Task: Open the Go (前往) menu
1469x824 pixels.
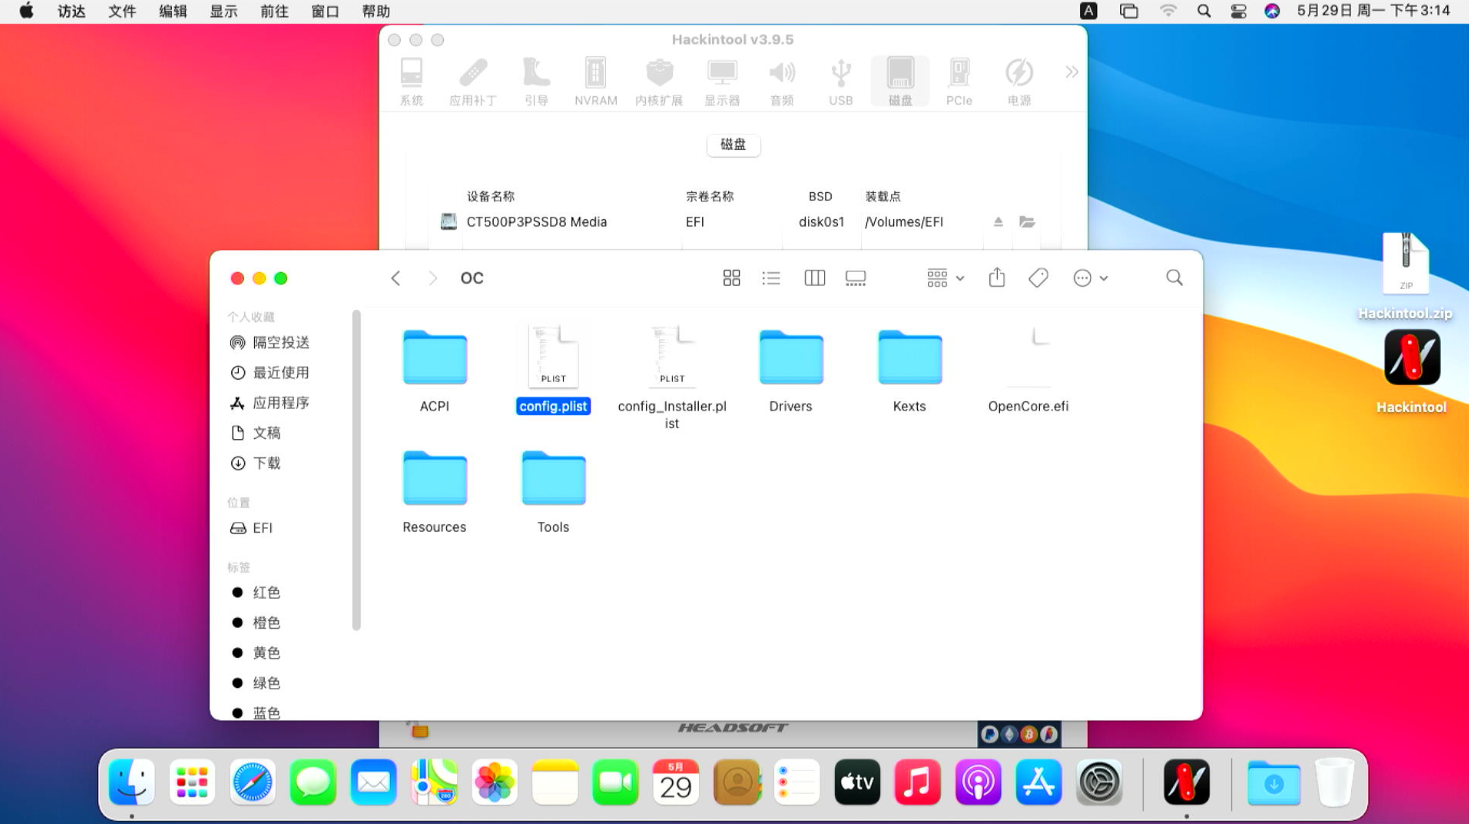Action: (274, 11)
